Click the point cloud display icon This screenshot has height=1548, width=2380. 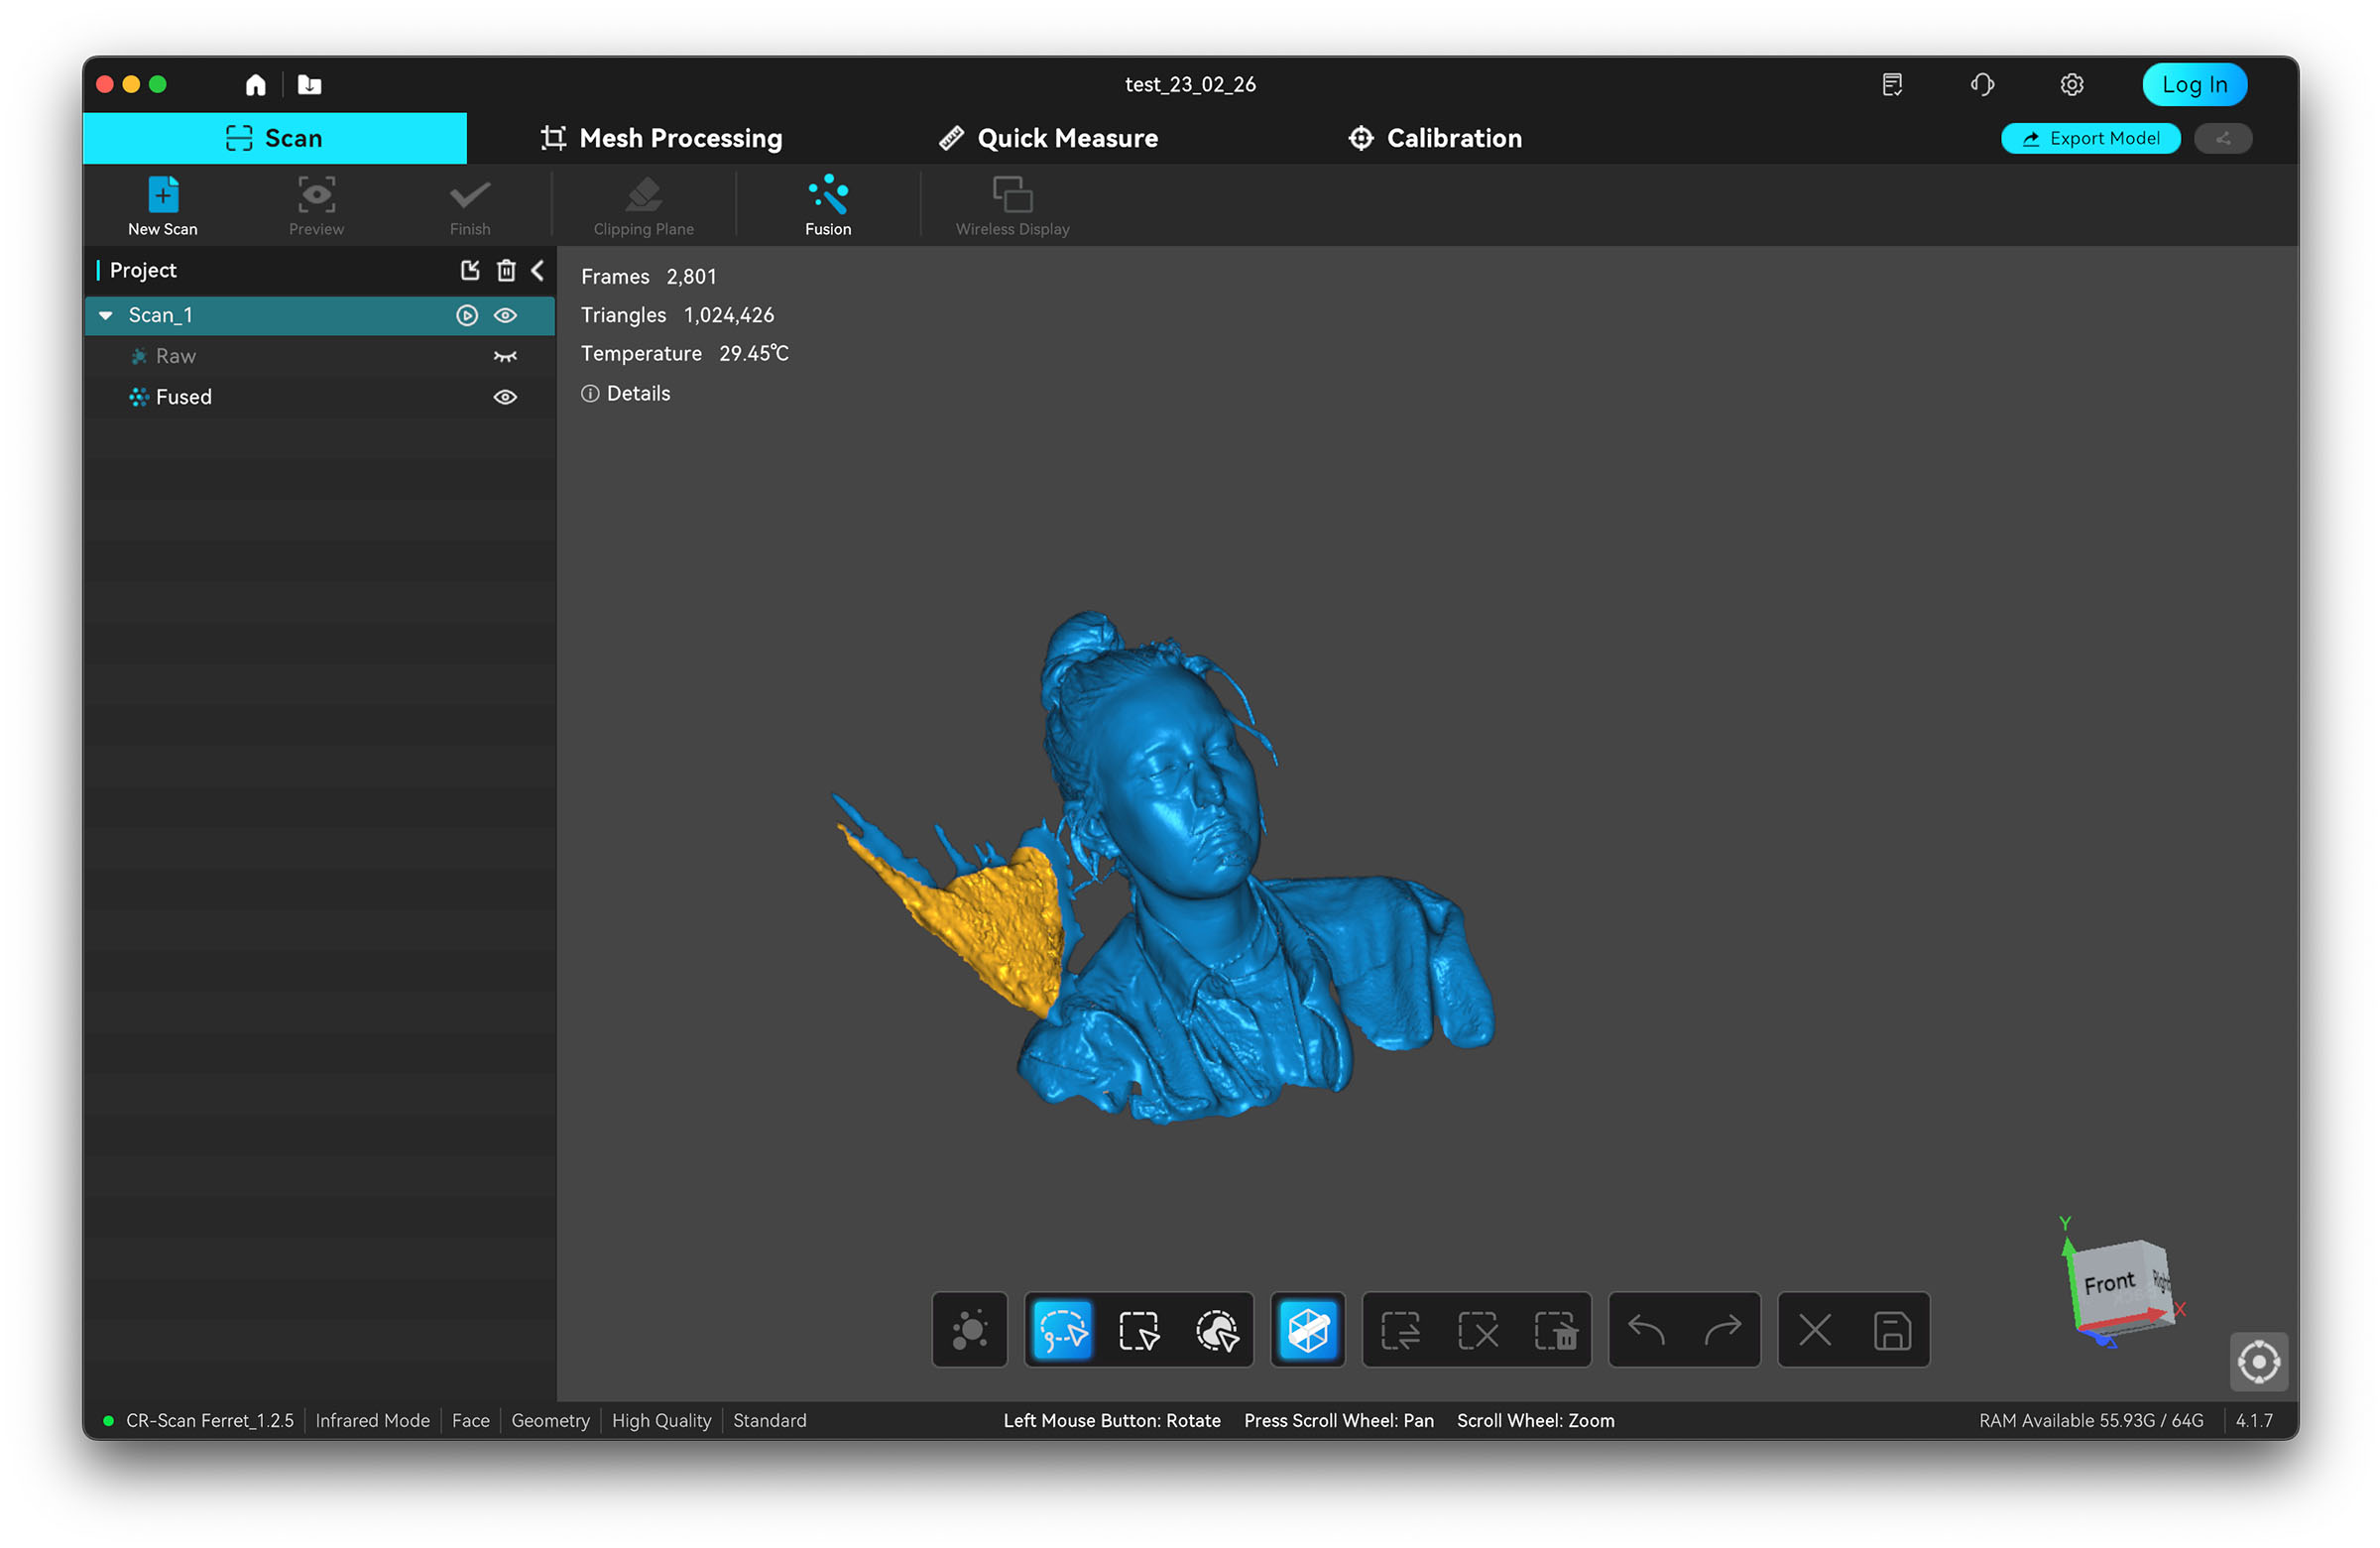[969, 1330]
